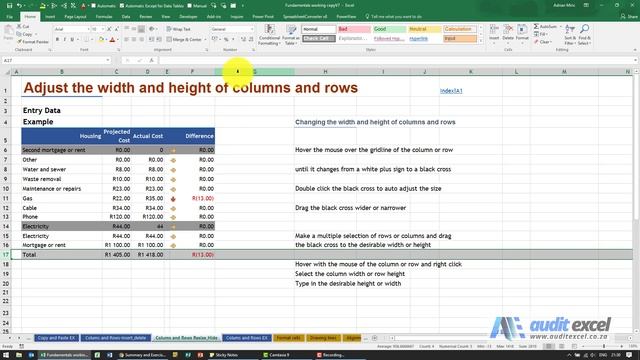
Task: Apply Italic formatting
Action: click(64, 40)
